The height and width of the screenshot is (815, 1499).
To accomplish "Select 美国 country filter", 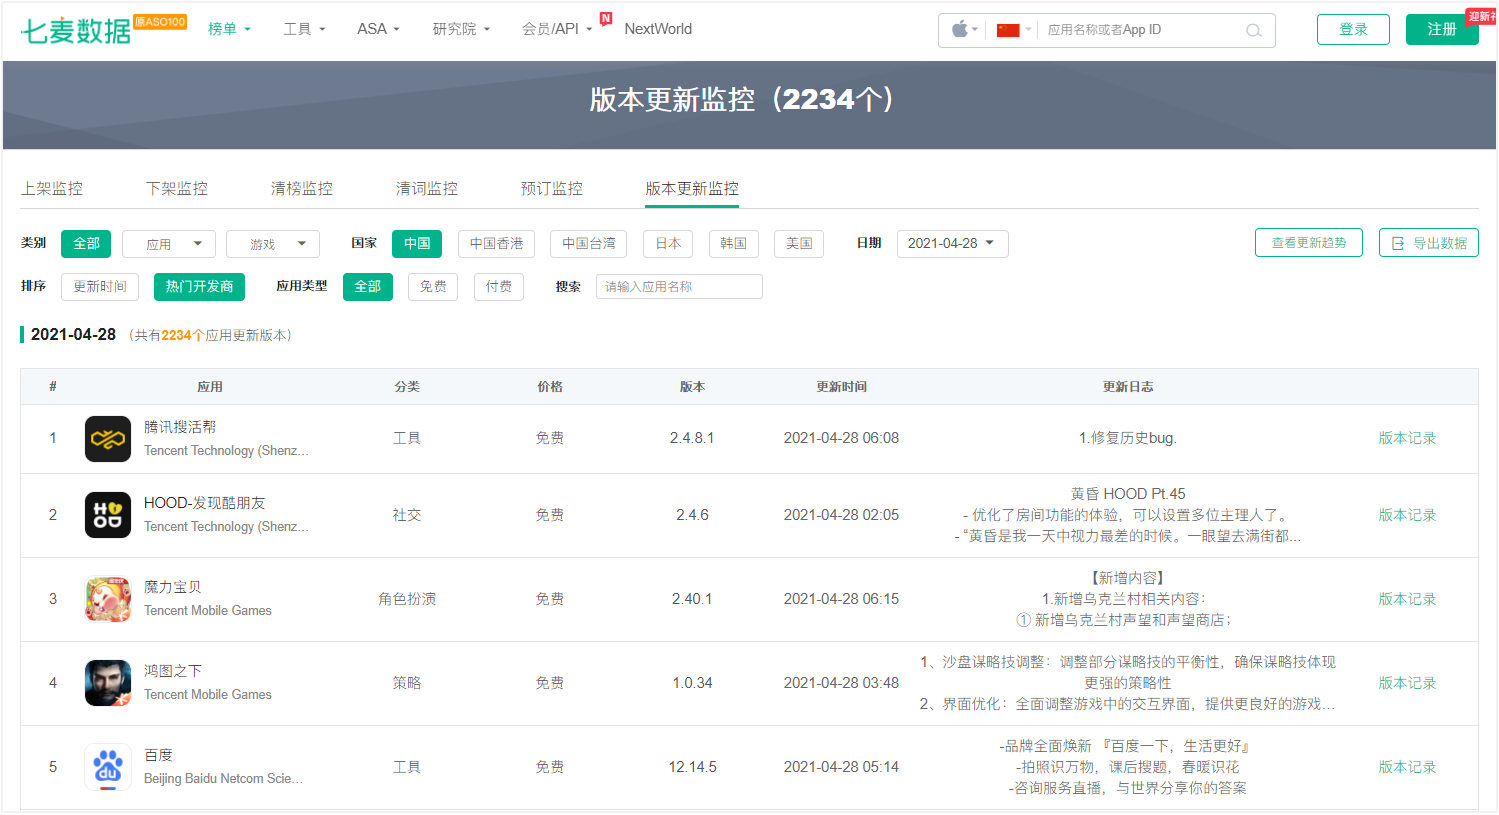I will pos(799,244).
